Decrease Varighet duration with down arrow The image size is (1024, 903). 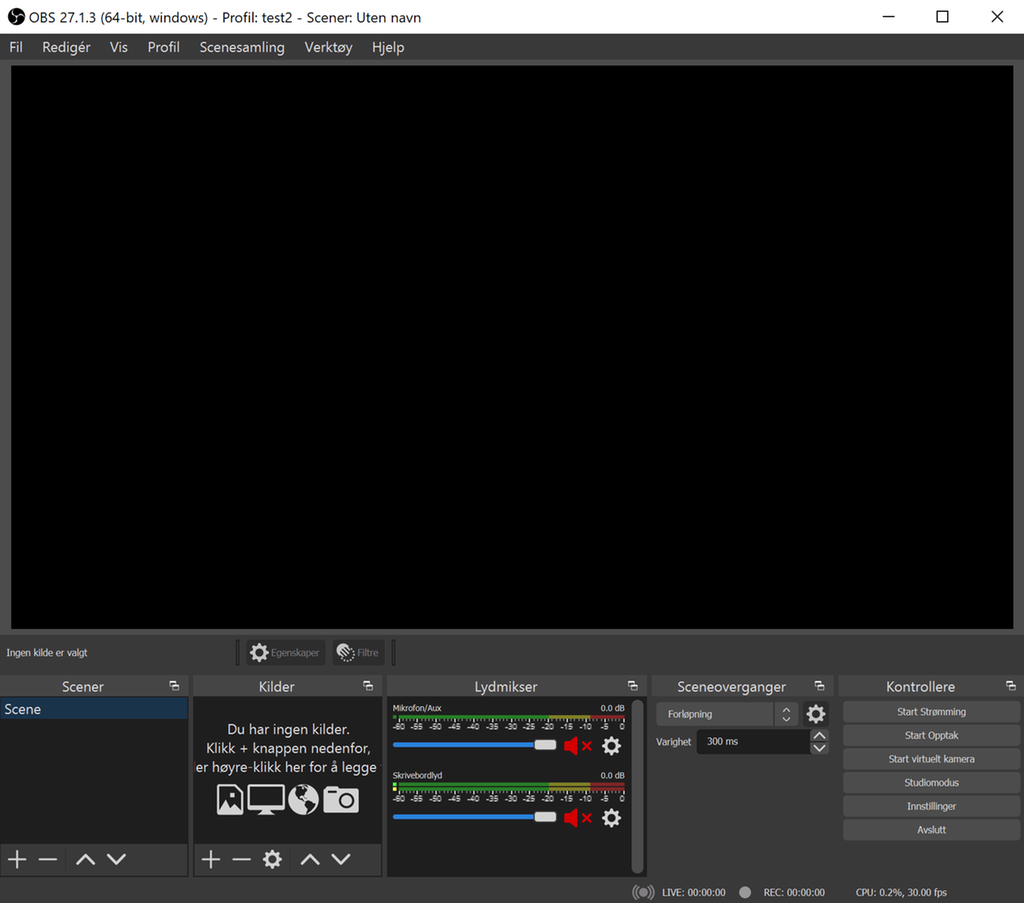coord(819,748)
